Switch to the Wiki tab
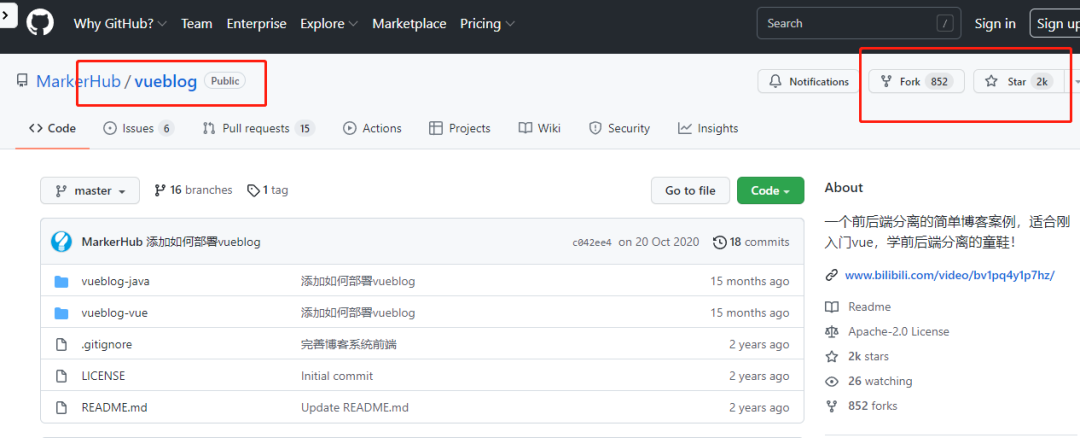 [x=539, y=128]
